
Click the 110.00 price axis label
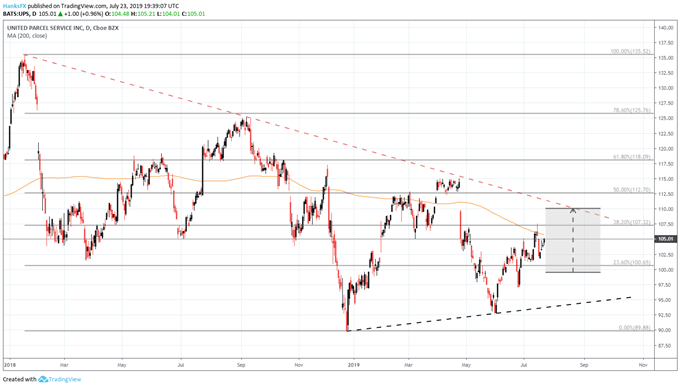click(x=665, y=209)
